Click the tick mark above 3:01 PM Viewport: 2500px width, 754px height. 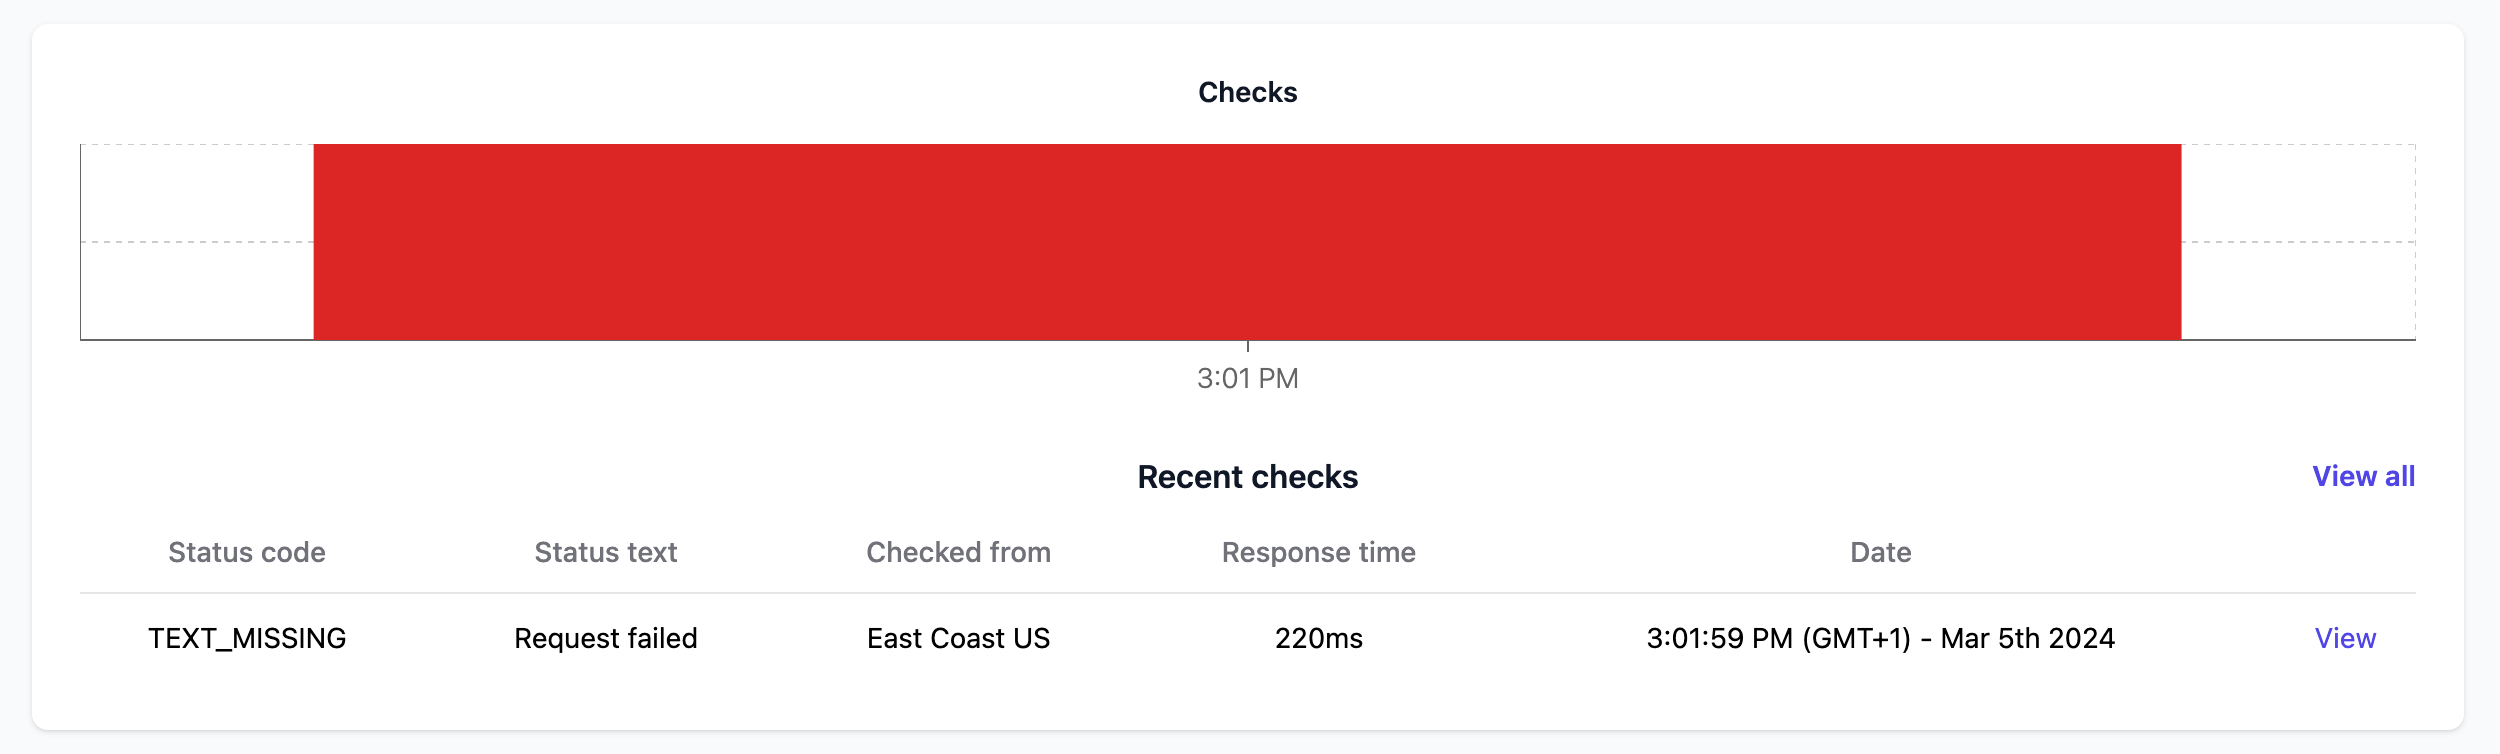(x=1248, y=346)
